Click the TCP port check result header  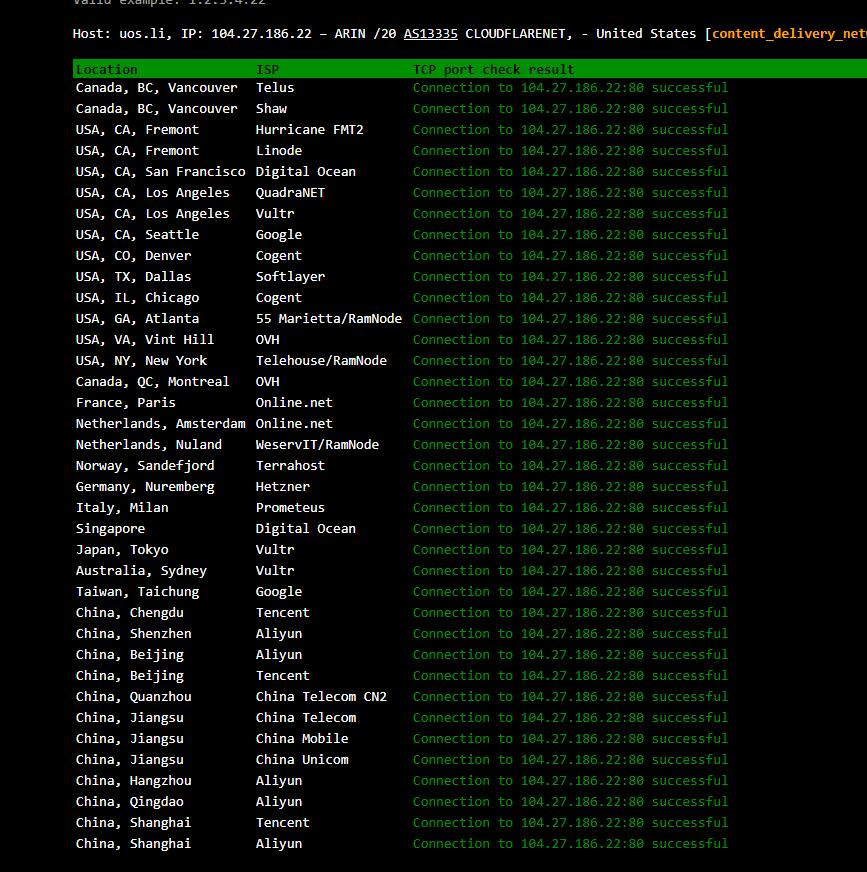494,69
